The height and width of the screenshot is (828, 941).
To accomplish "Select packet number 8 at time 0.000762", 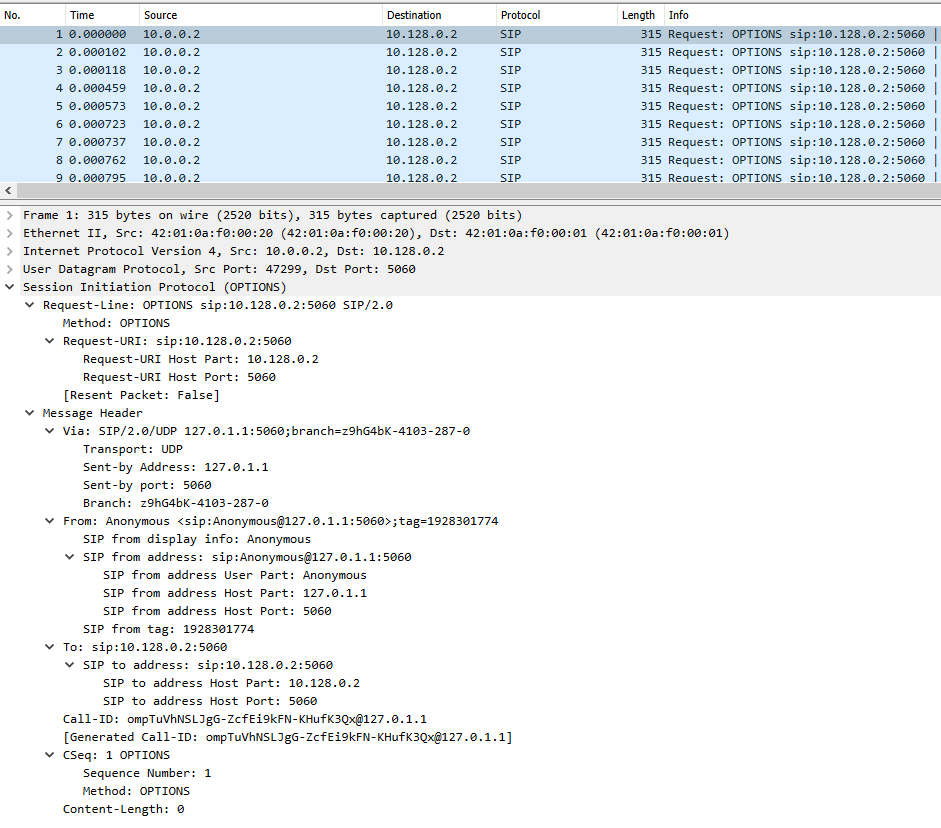I will 470,160.
